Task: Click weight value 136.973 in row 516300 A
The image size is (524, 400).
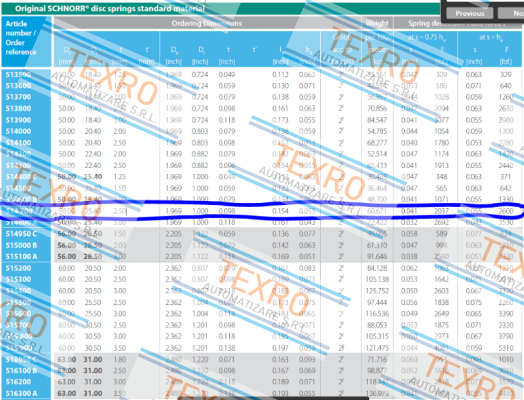Action: tap(377, 393)
